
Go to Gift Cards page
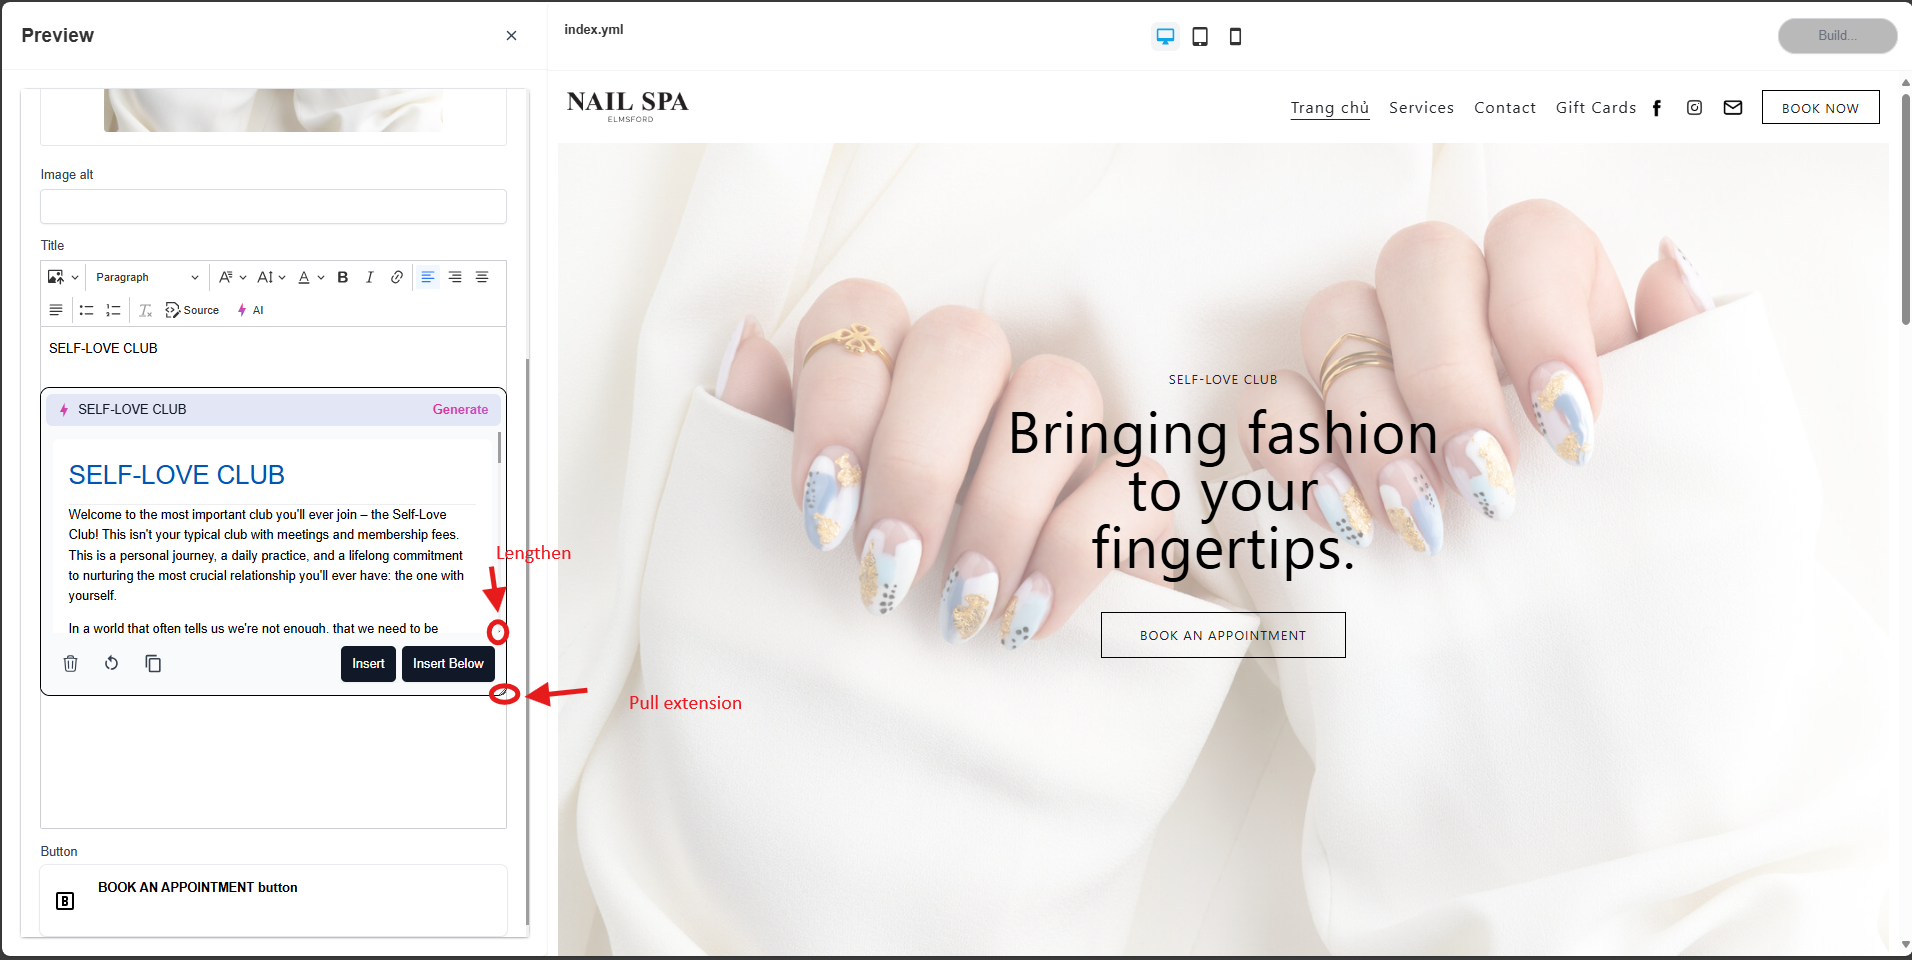coord(1595,108)
